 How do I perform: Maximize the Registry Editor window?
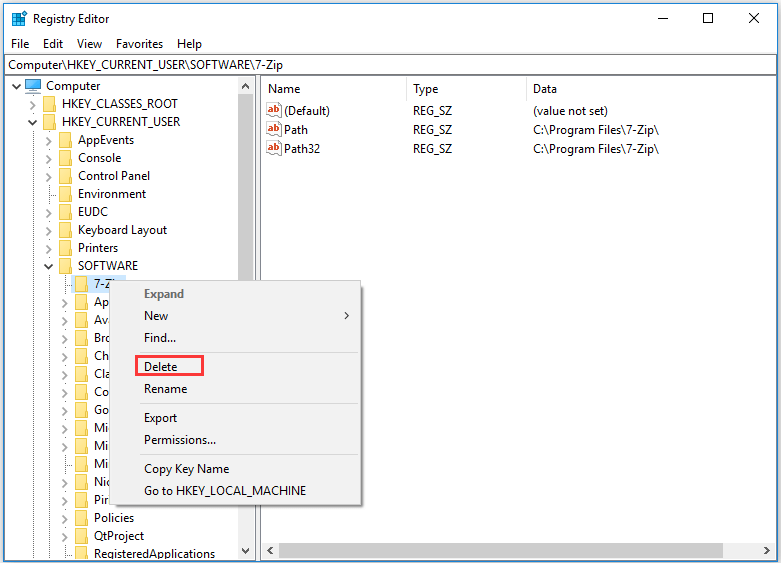coord(708,18)
